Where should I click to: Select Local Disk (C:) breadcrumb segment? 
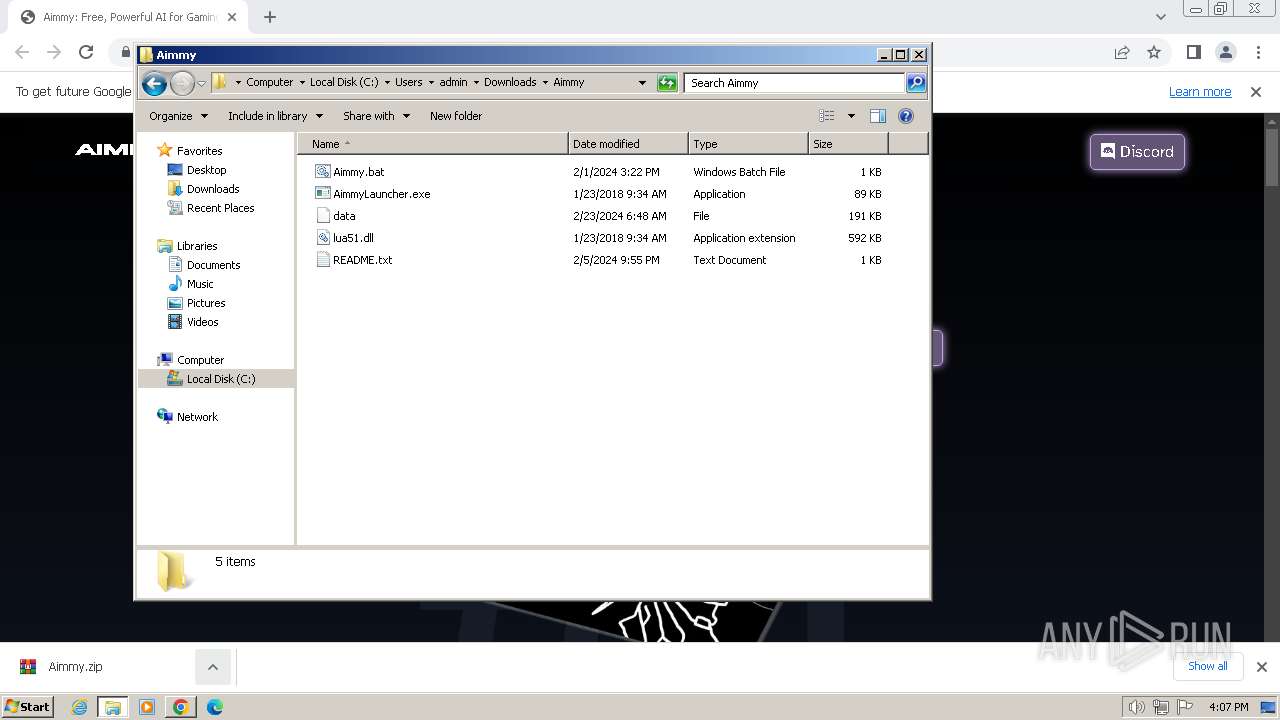click(x=344, y=82)
